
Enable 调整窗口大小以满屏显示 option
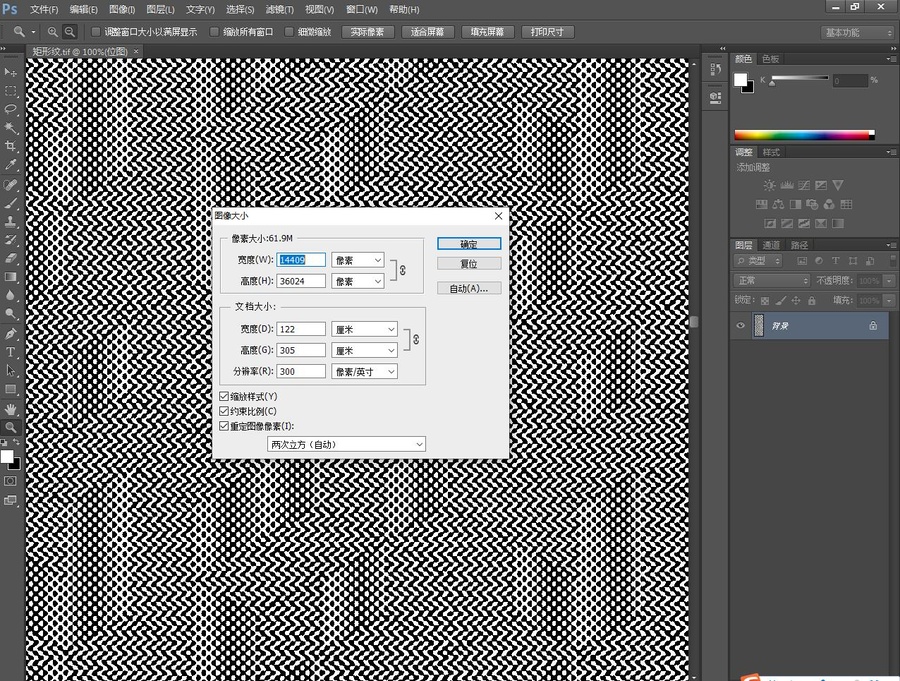pos(96,32)
